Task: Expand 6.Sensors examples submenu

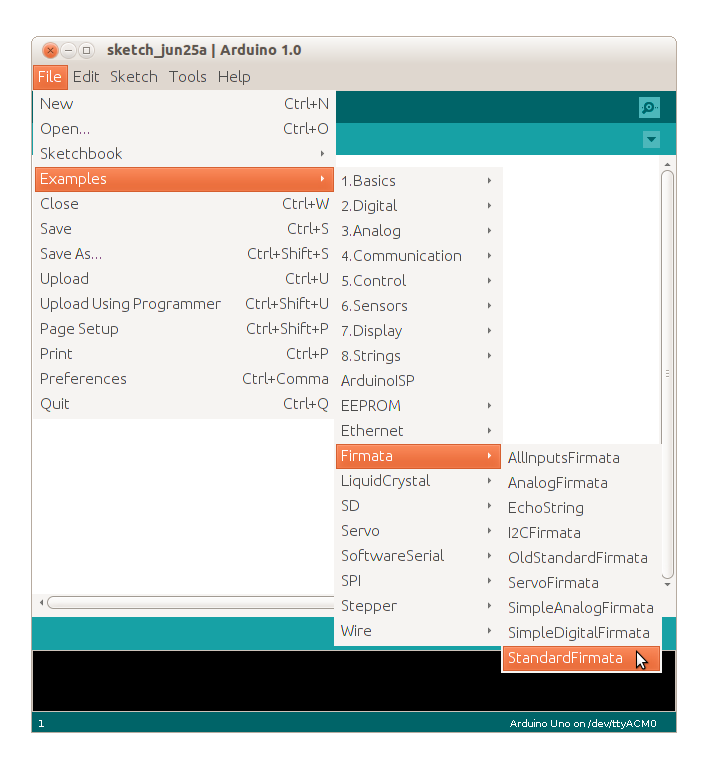Action: click(x=418, y=306)
